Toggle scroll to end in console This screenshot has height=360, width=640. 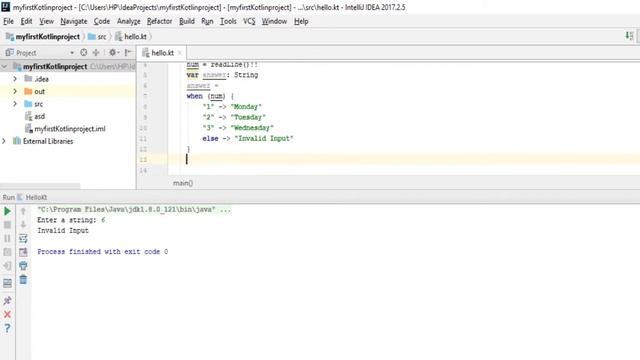[x=23, y=252]
